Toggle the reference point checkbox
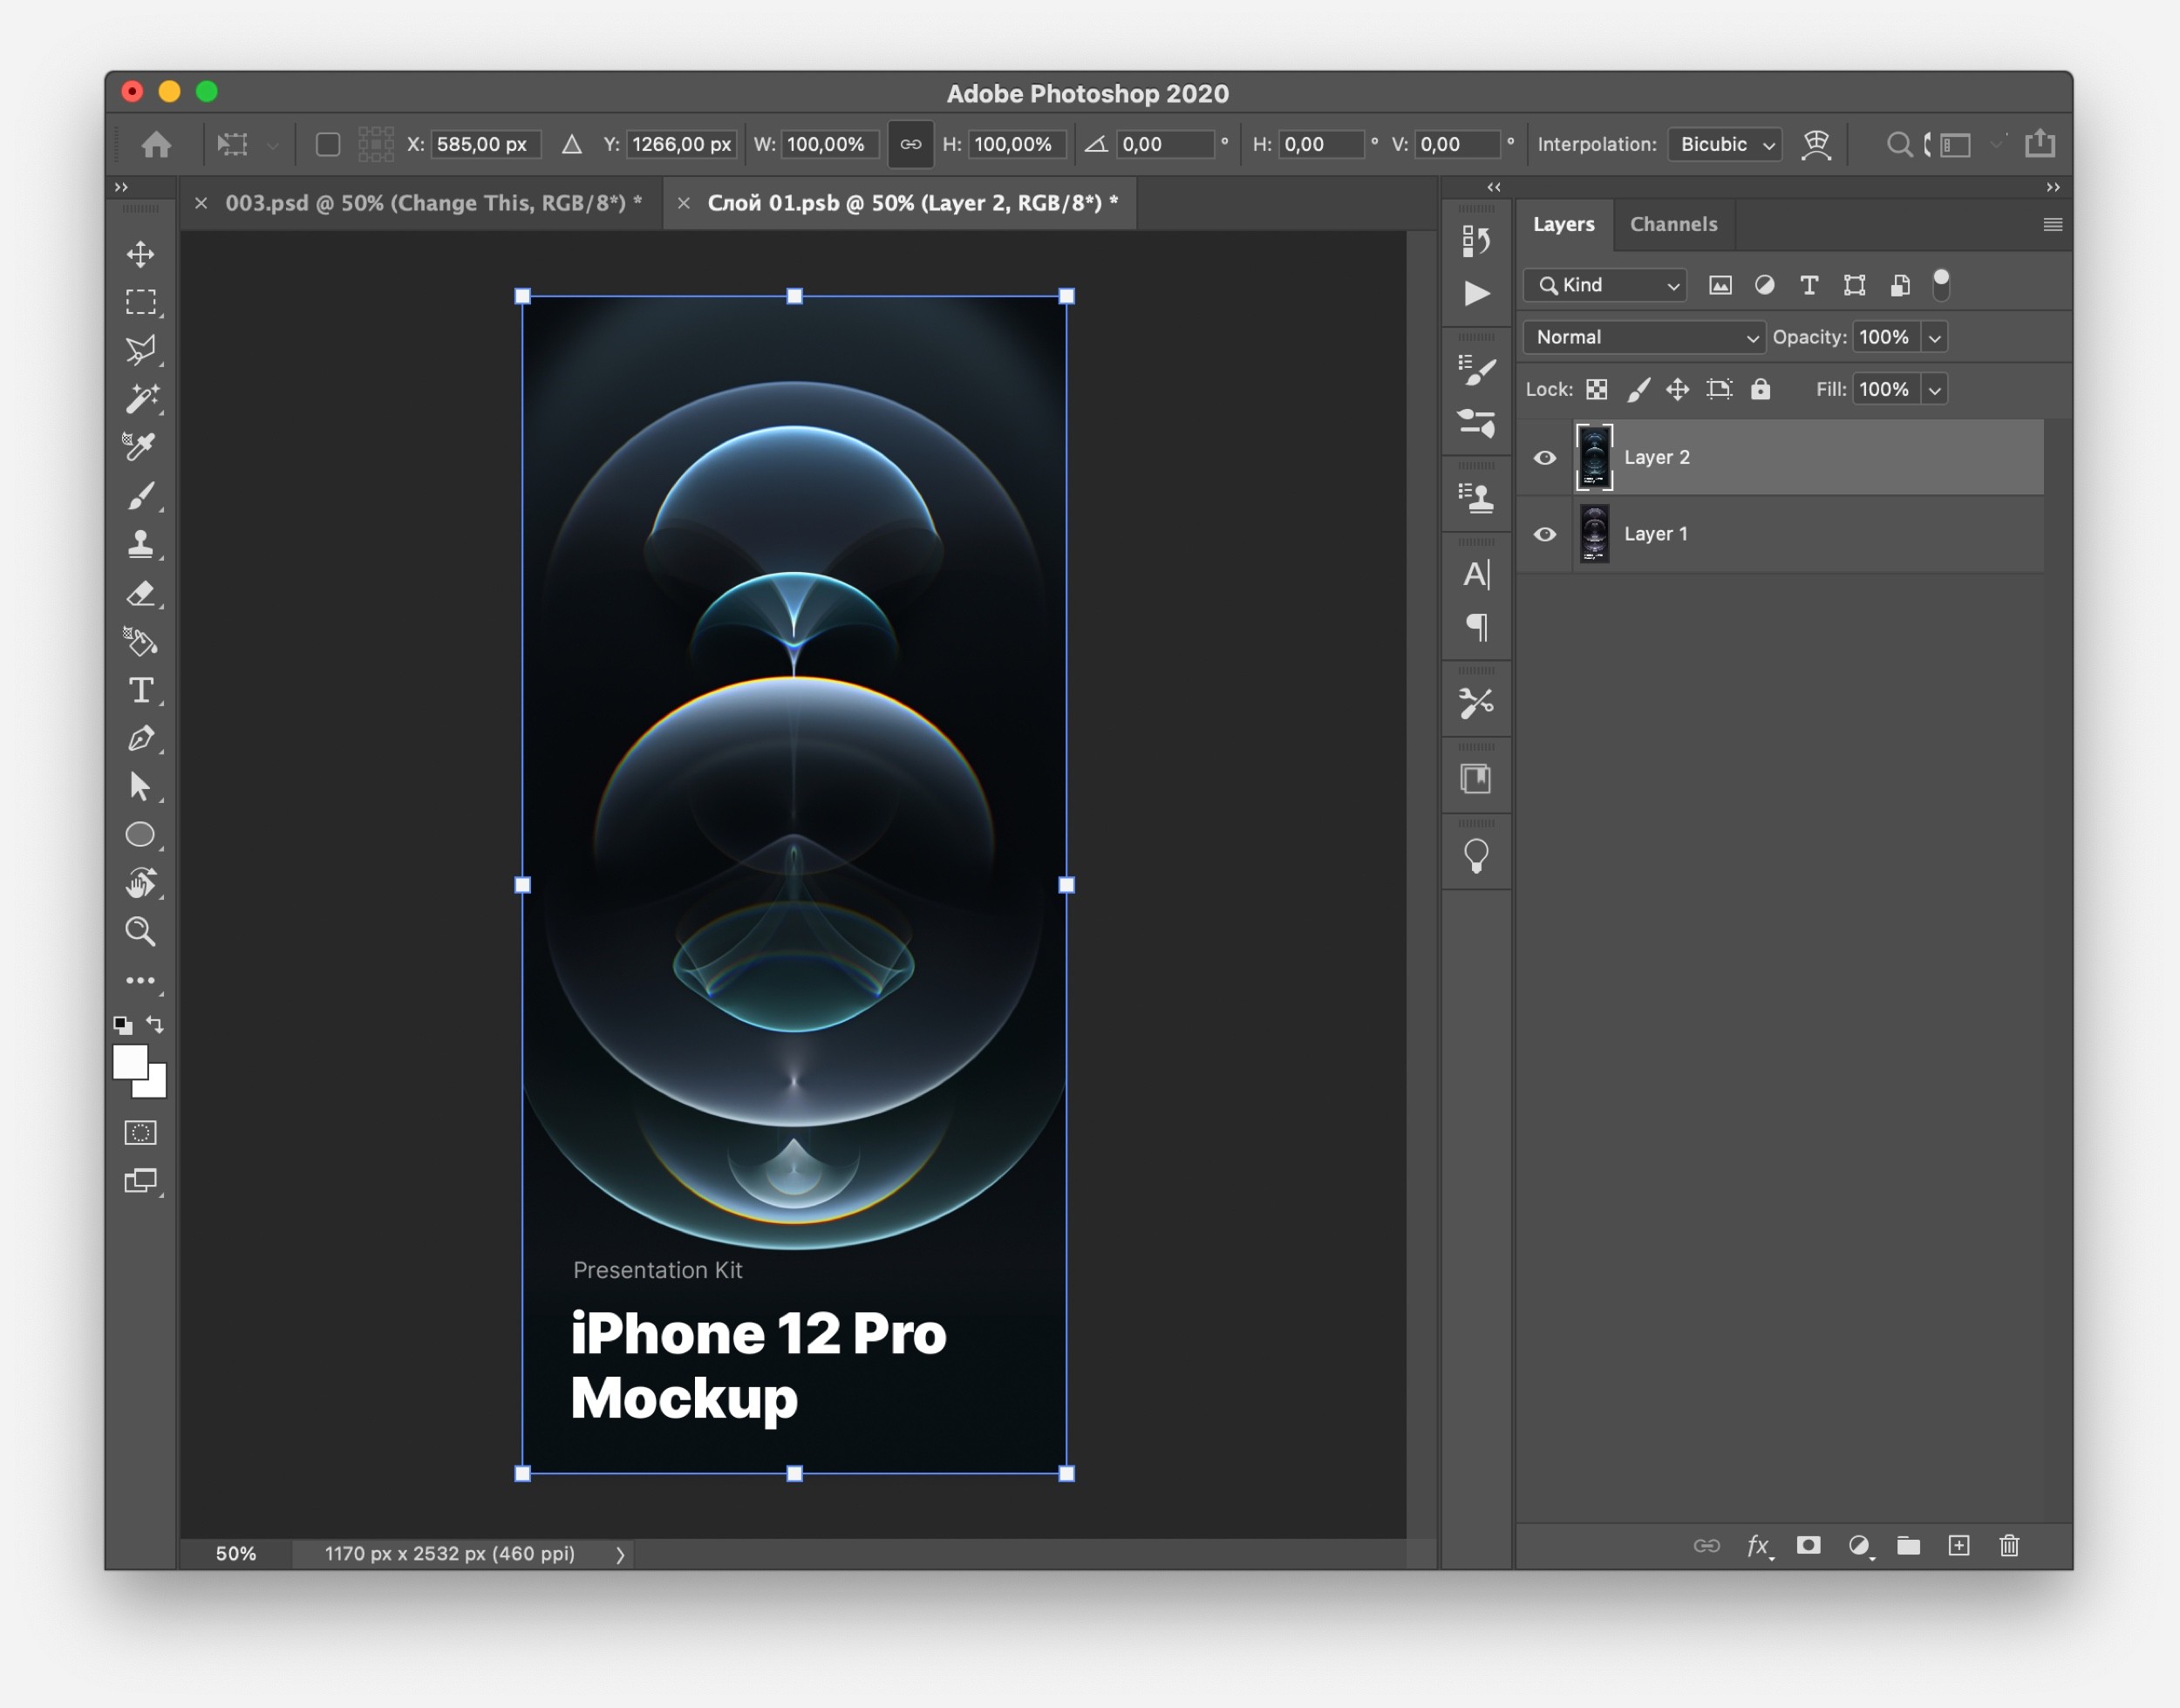Screen dimensions: 2180x1708 pyautogui.click(x=328, y=145)
